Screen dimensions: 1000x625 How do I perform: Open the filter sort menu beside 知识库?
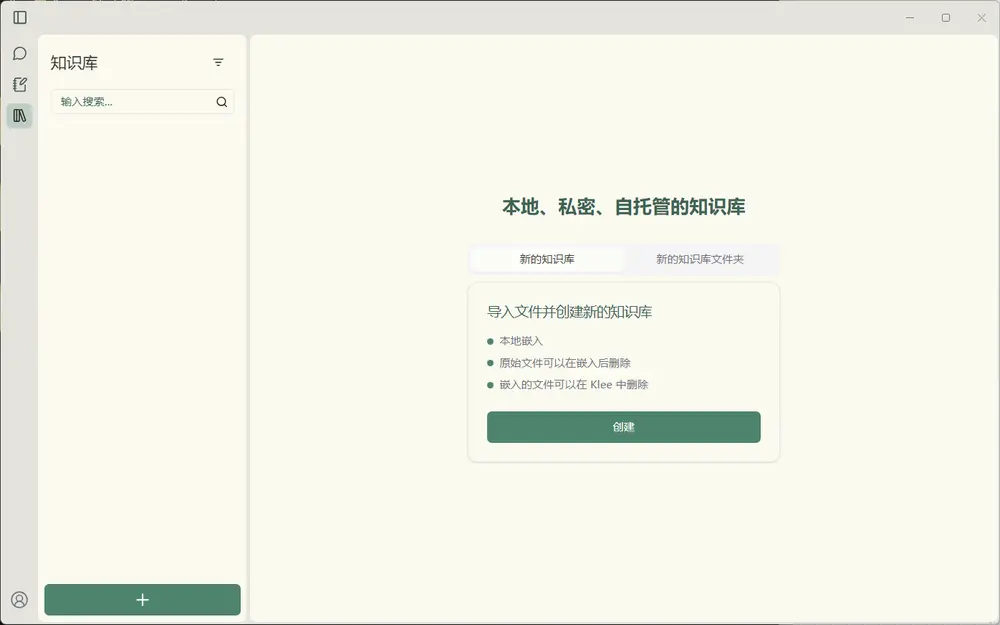click(218, 62)
